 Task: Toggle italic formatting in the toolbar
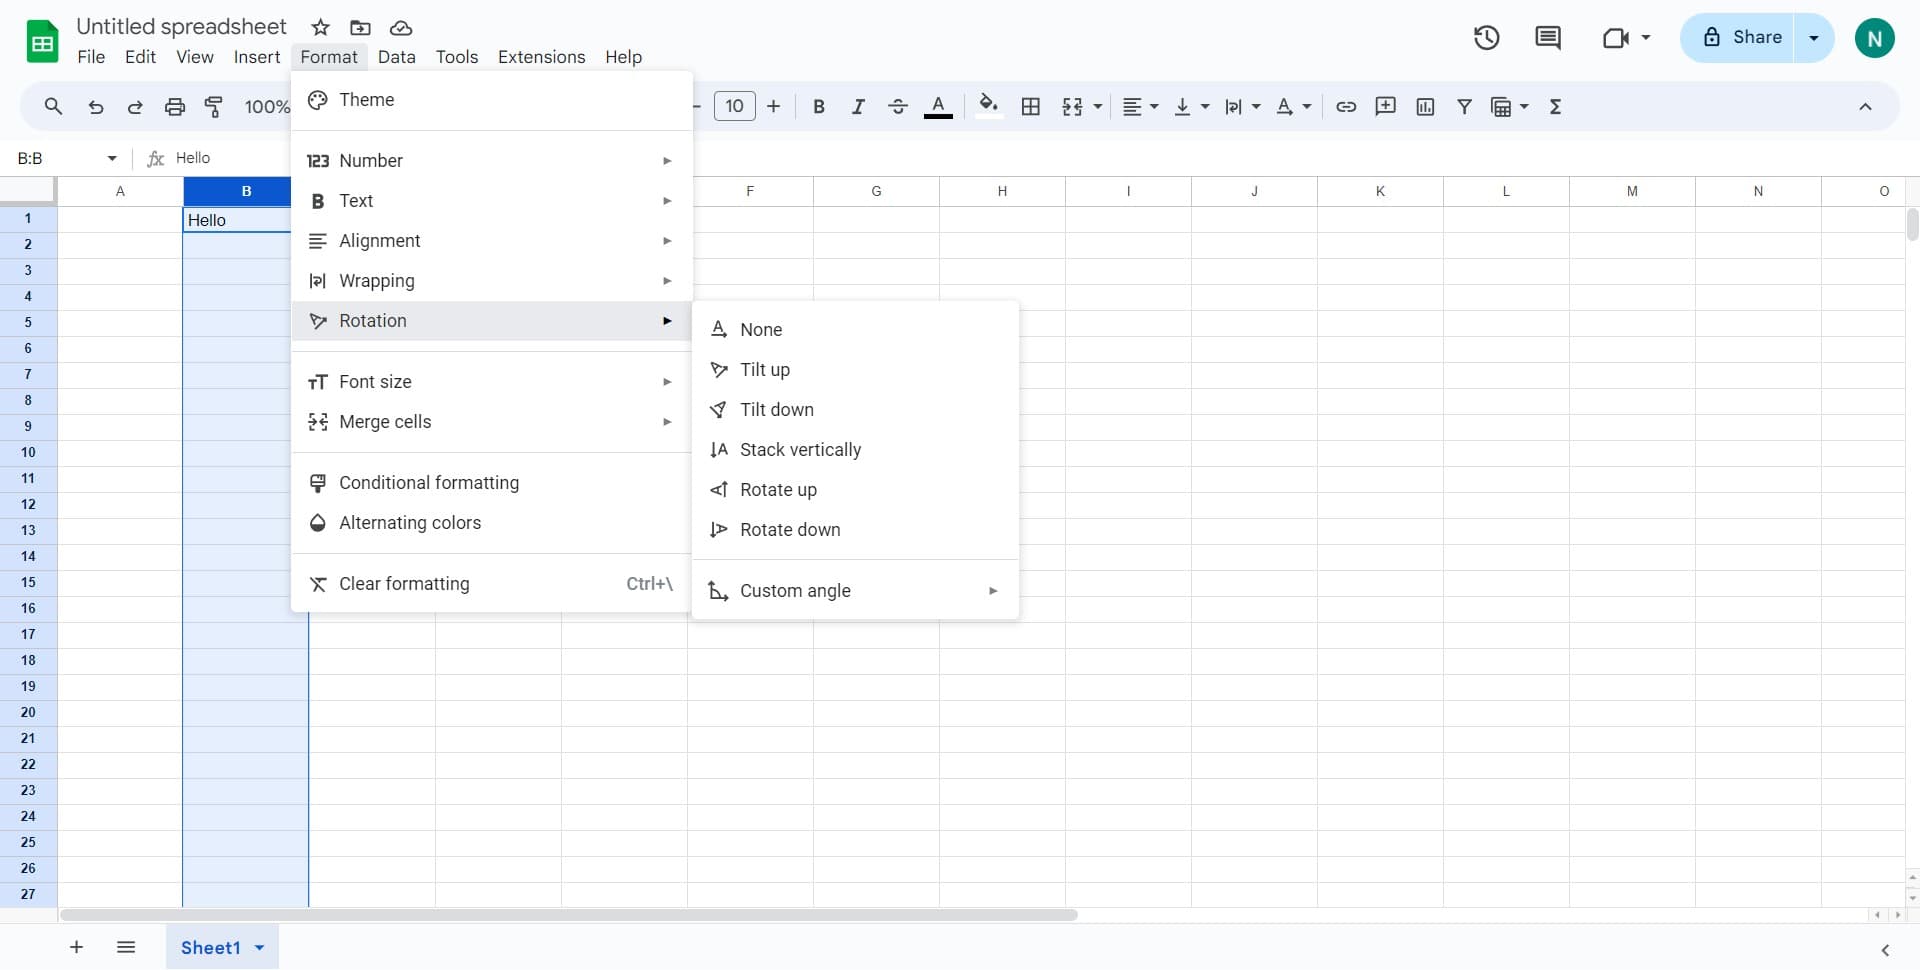tap(858, 106)
